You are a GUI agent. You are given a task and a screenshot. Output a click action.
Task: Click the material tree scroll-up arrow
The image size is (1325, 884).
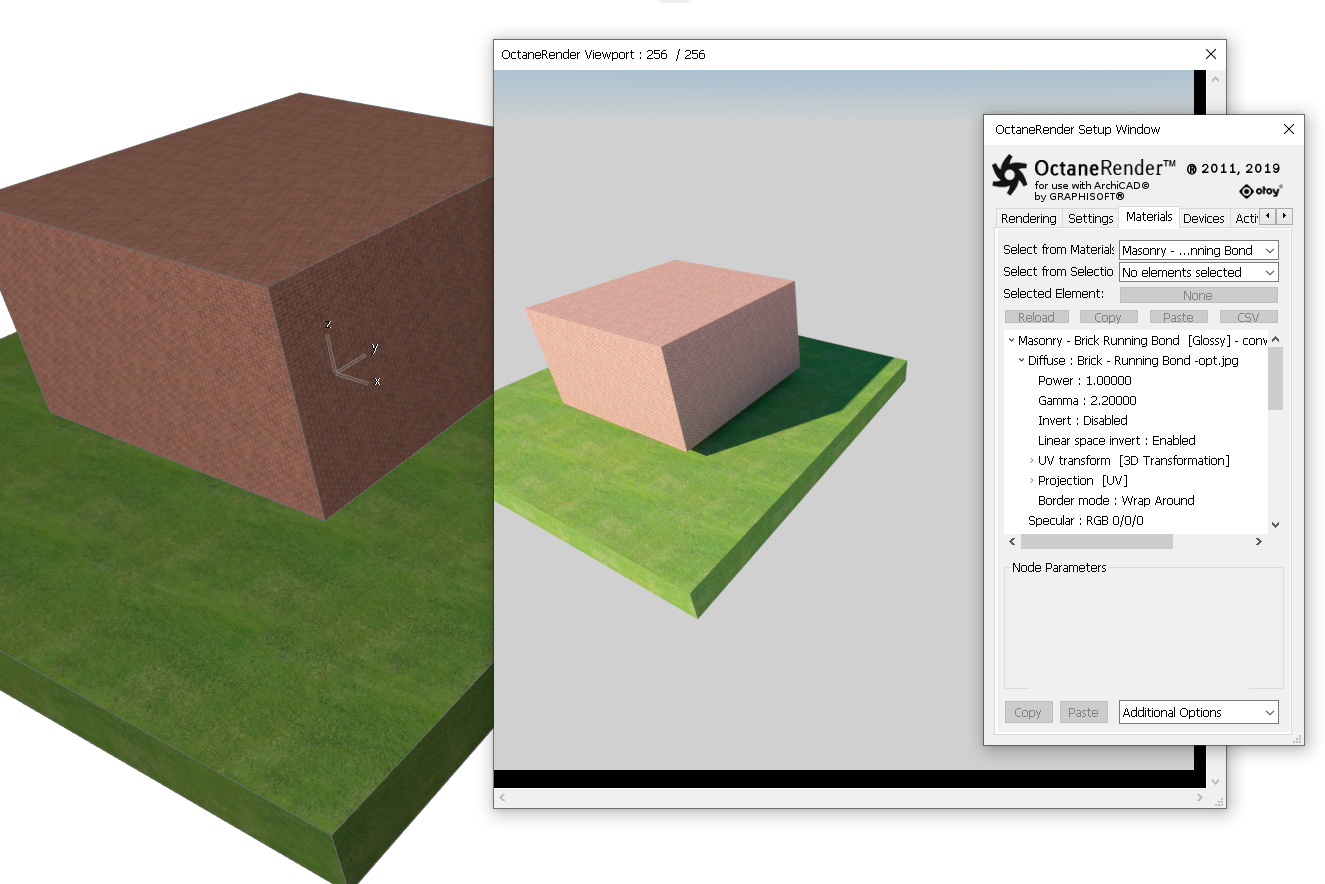coord(1275,340)
